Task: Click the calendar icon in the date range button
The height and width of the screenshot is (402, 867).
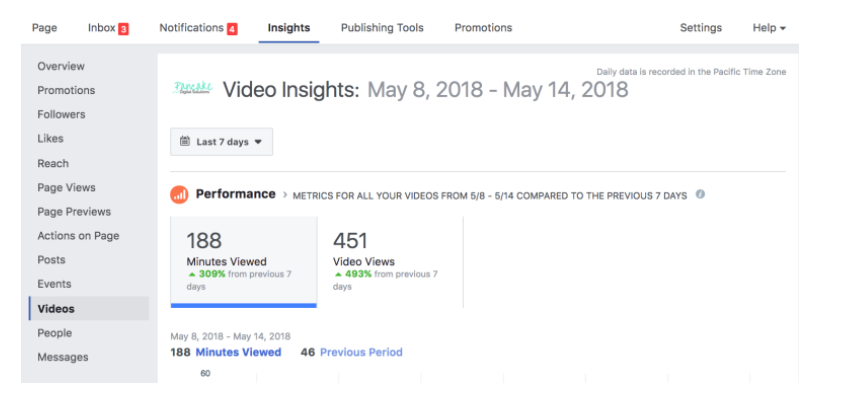Action: click(185, 142)
